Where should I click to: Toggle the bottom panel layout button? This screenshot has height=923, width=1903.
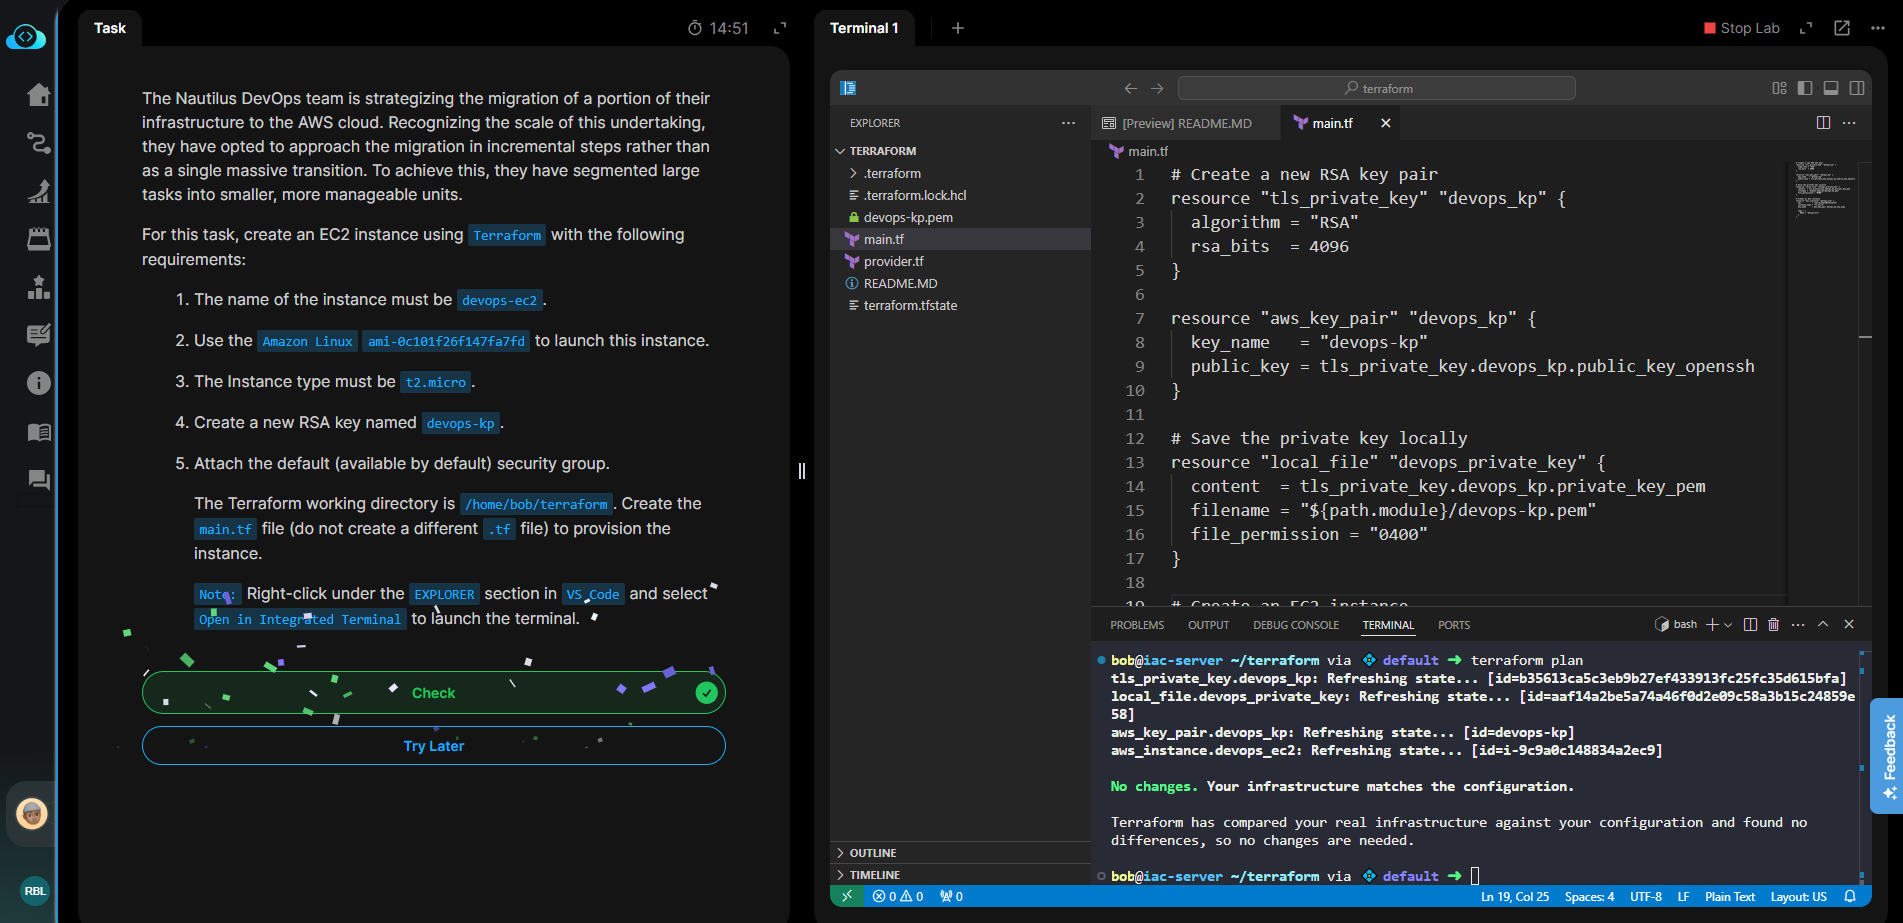coord(1830,88)
